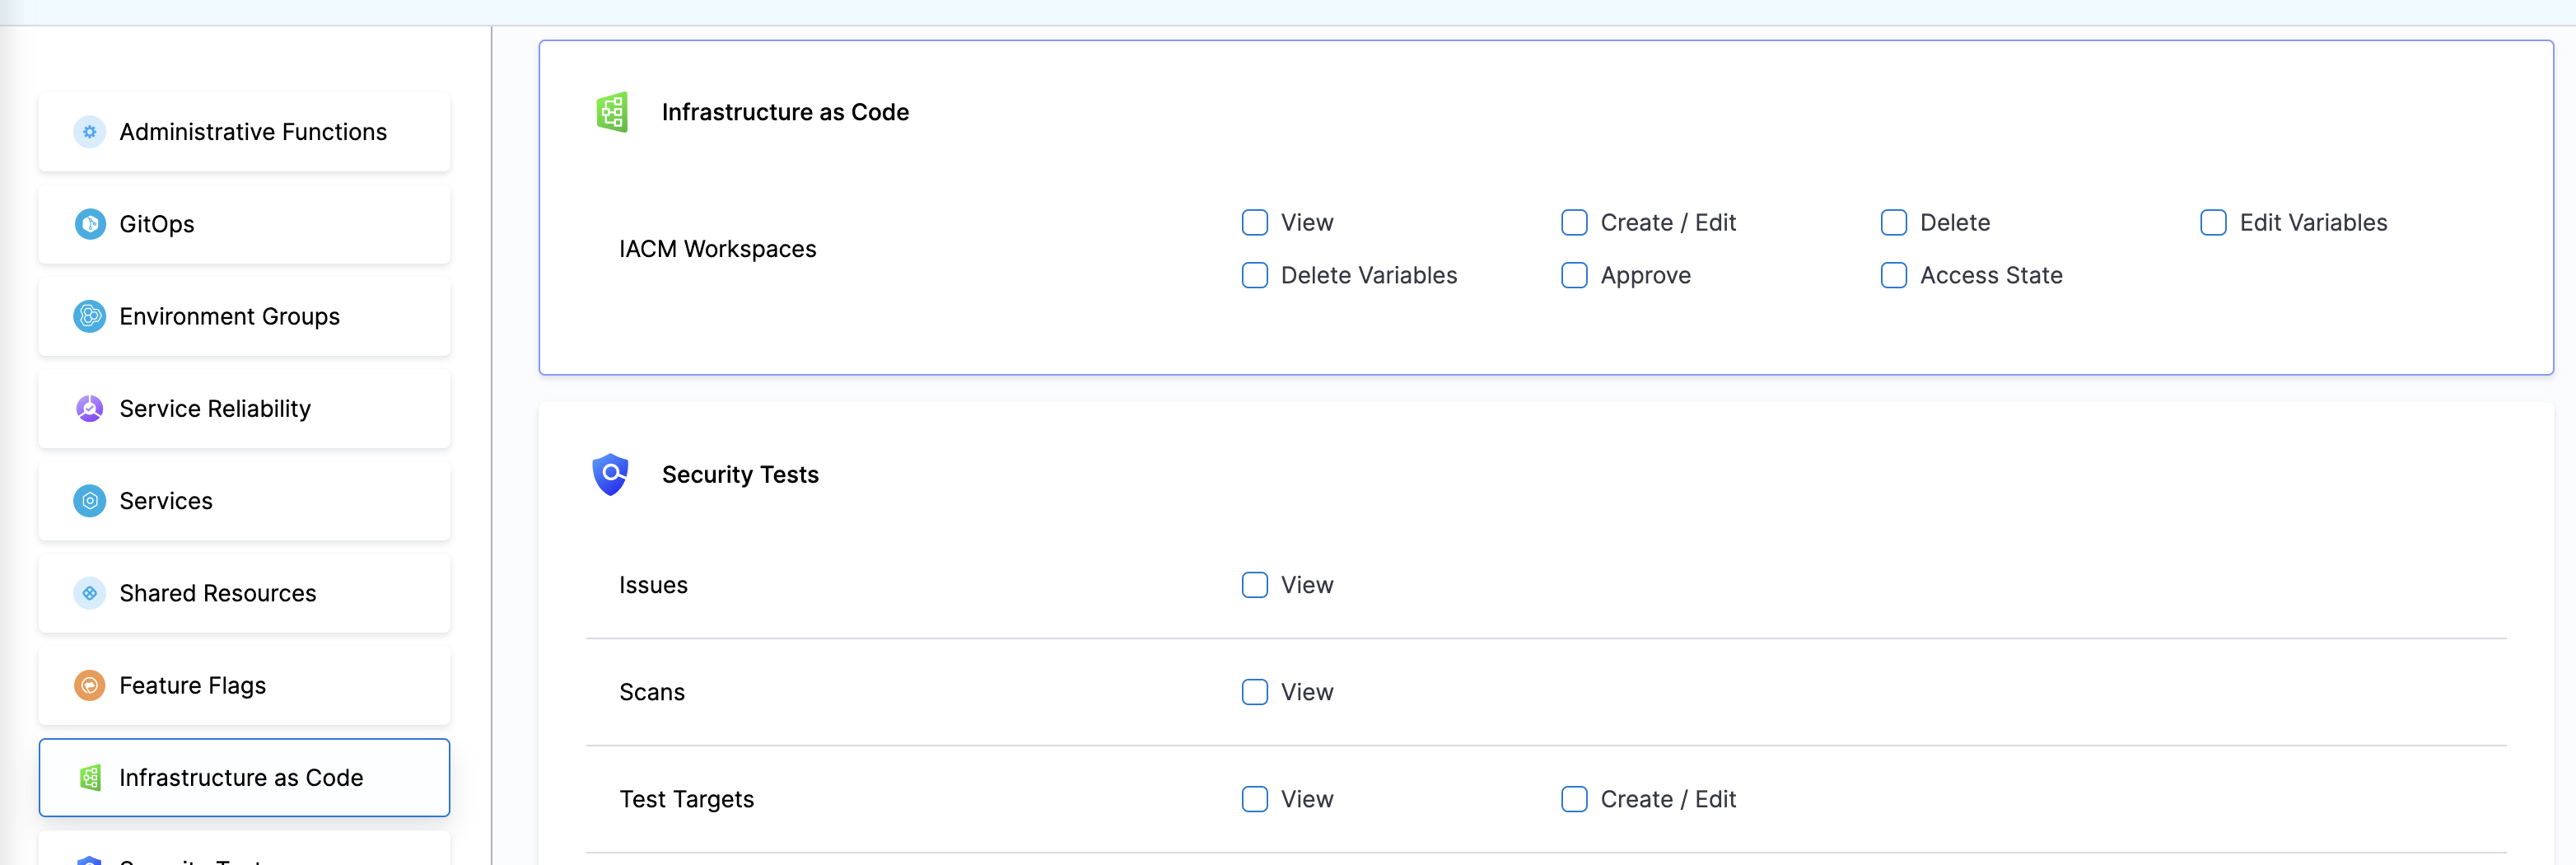2576x865 pixels.
Task: Click the Services sidebar icon
Action: [x=90, y=500]
